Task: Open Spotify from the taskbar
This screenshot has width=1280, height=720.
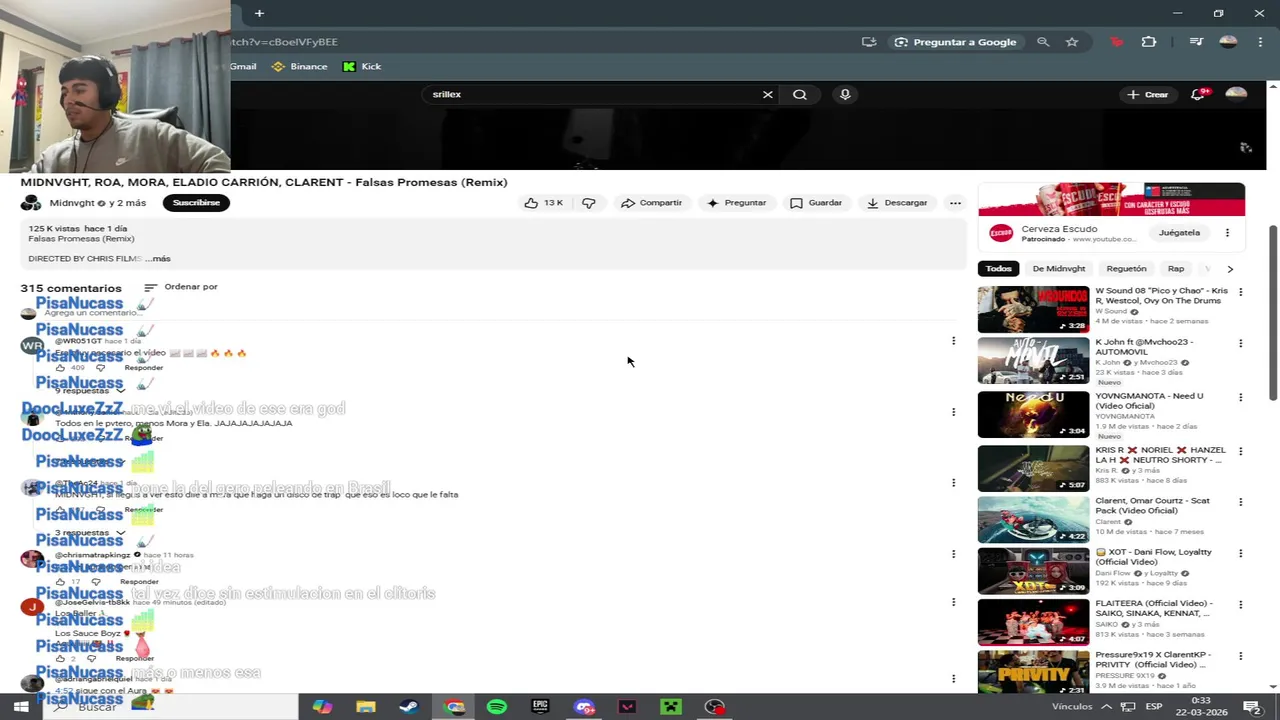Action: point(496,707)
